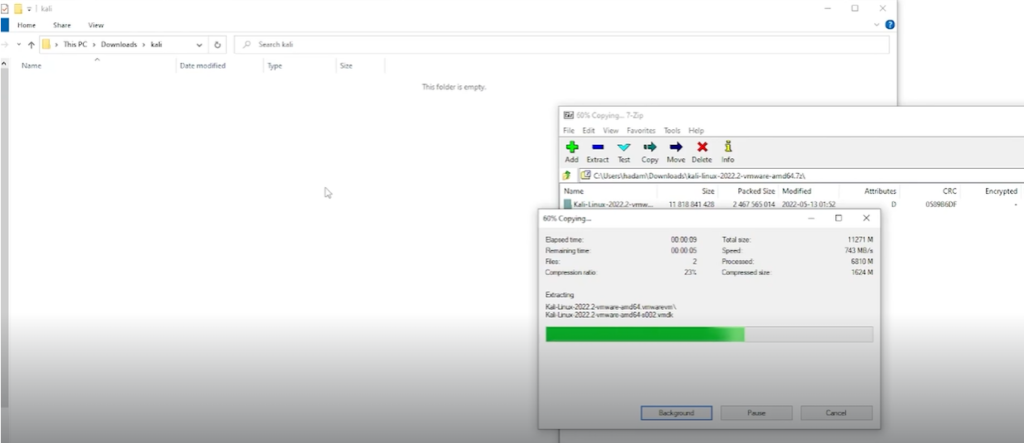This screenshot has height=443, width=1024.
Task: Open the Favorites menu in 7-Zip
Action: [x=641, y=131]
